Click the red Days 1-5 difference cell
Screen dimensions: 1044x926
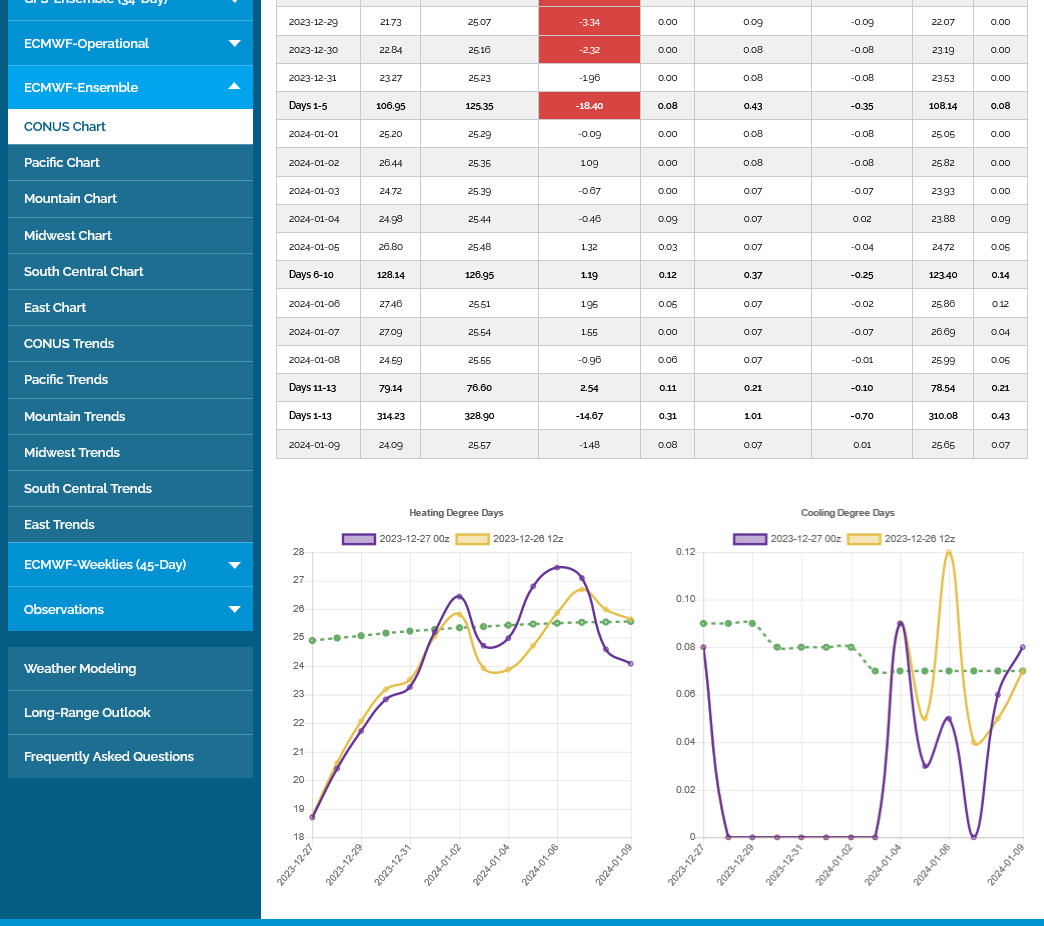click(589, 106)
